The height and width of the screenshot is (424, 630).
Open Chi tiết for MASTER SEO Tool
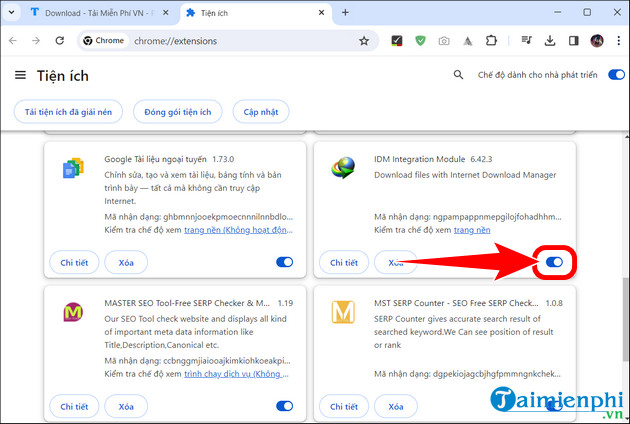(74, 406)
